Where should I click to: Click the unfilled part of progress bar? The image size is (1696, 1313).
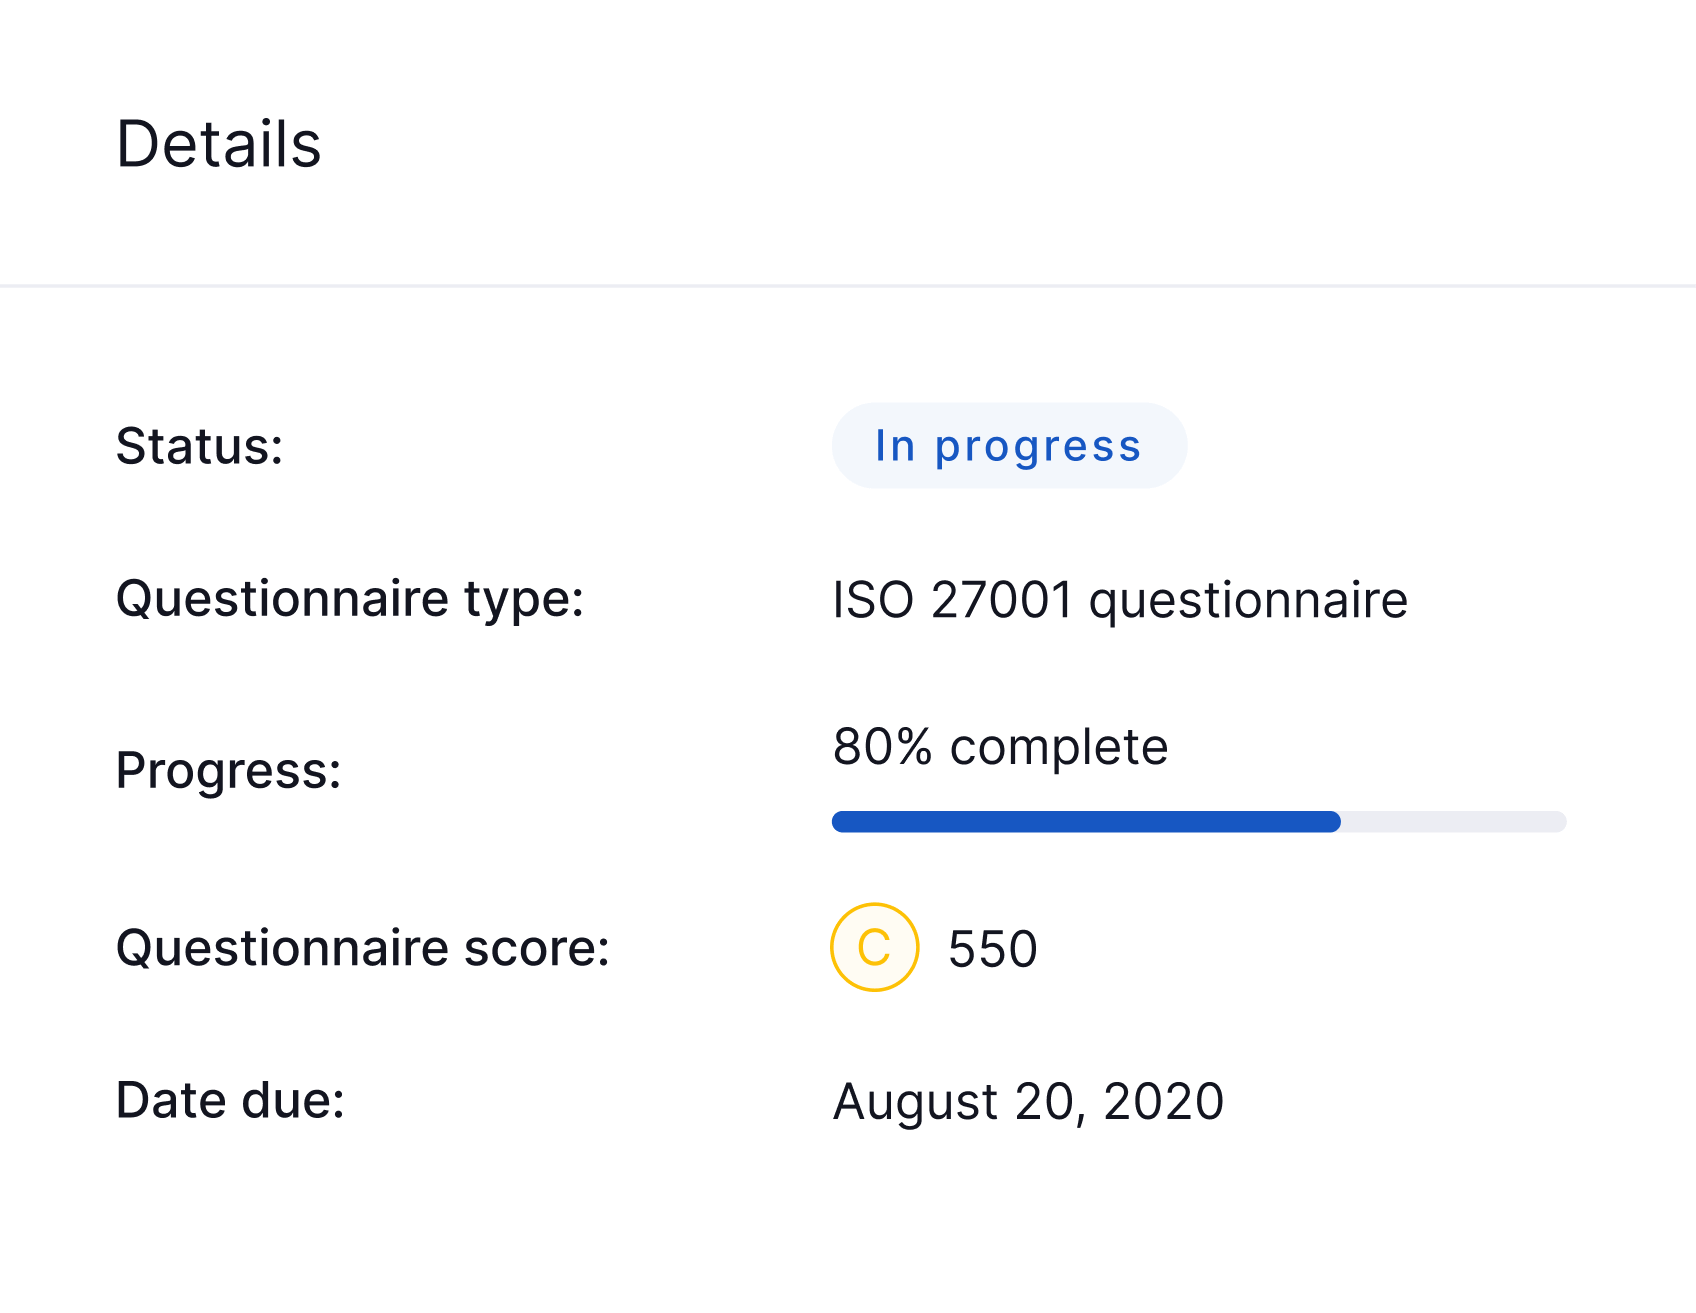[x=1454, y=822]
